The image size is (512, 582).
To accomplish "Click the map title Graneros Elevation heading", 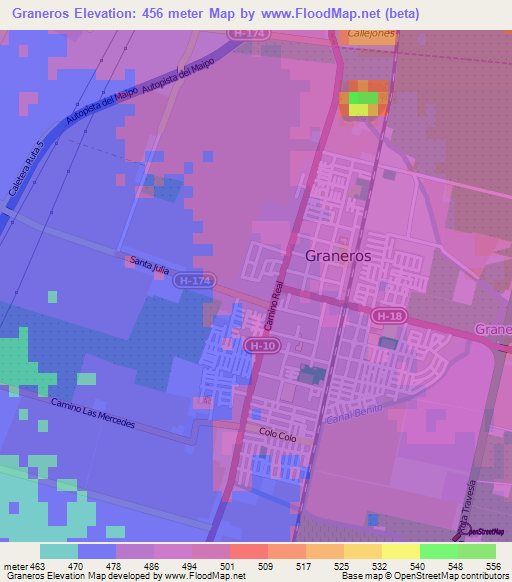I will pyautogui.click(x=216, y=14).
